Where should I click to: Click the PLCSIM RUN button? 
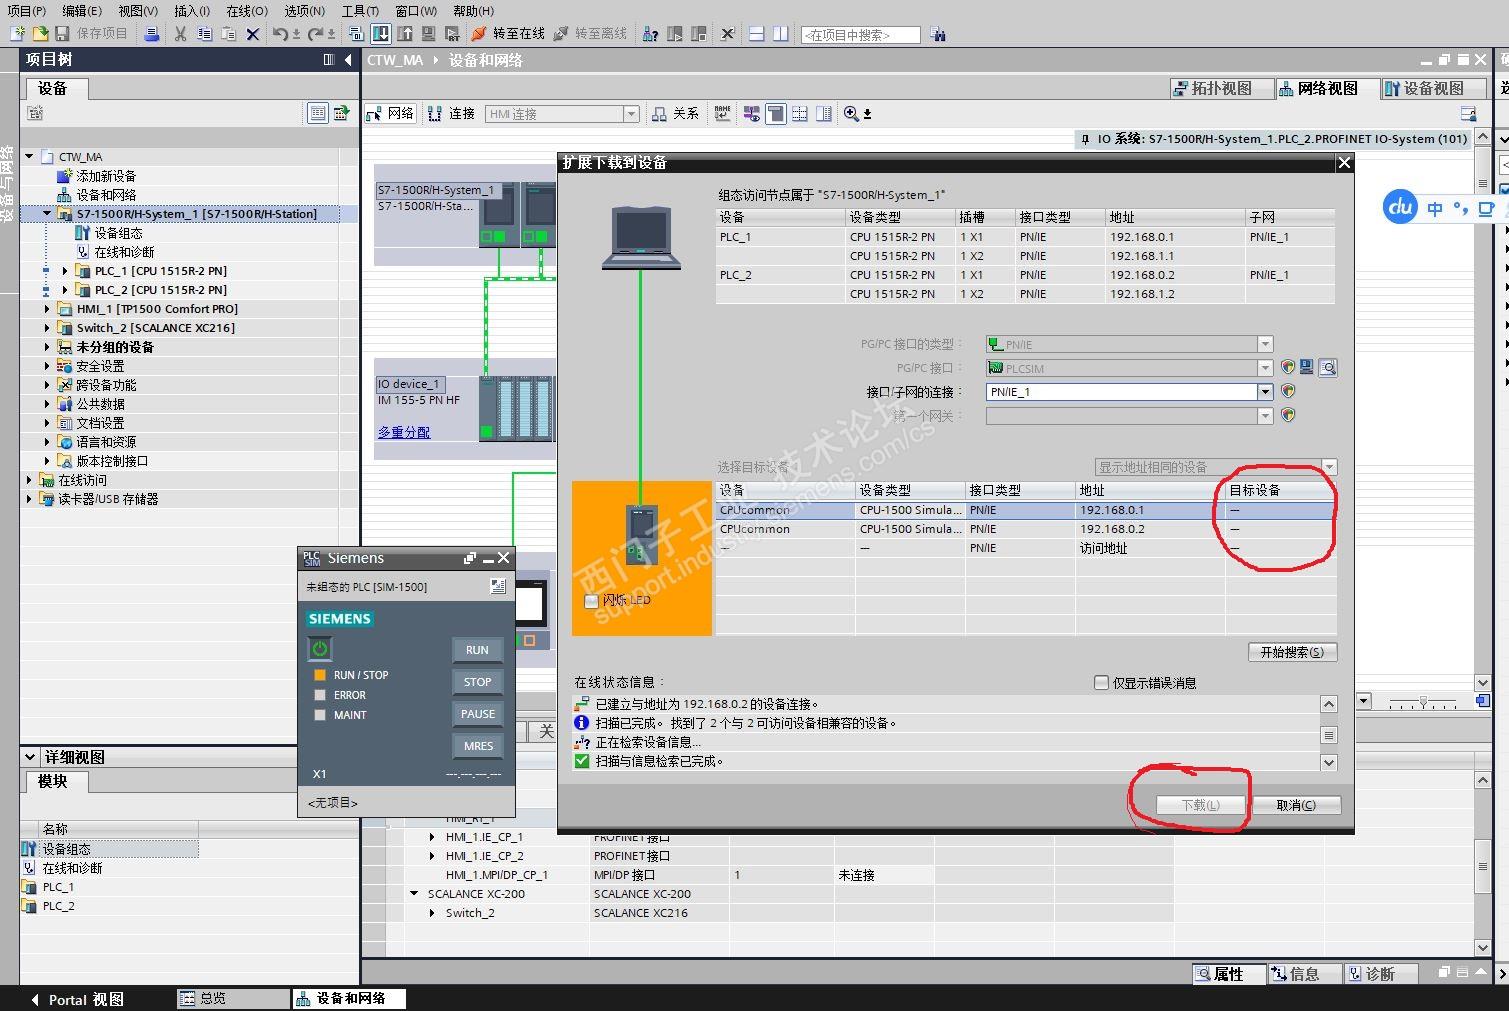[x=477, y=650]
